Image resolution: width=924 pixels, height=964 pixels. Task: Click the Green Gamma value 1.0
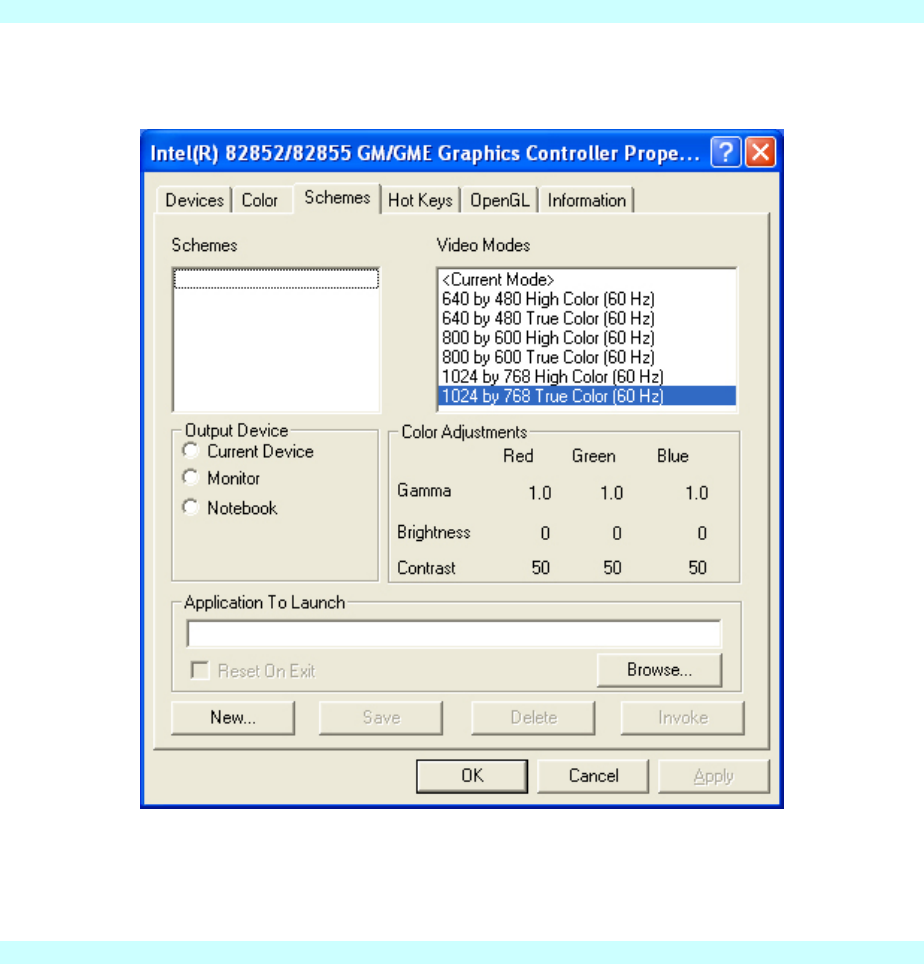click(x=612, y=493)
